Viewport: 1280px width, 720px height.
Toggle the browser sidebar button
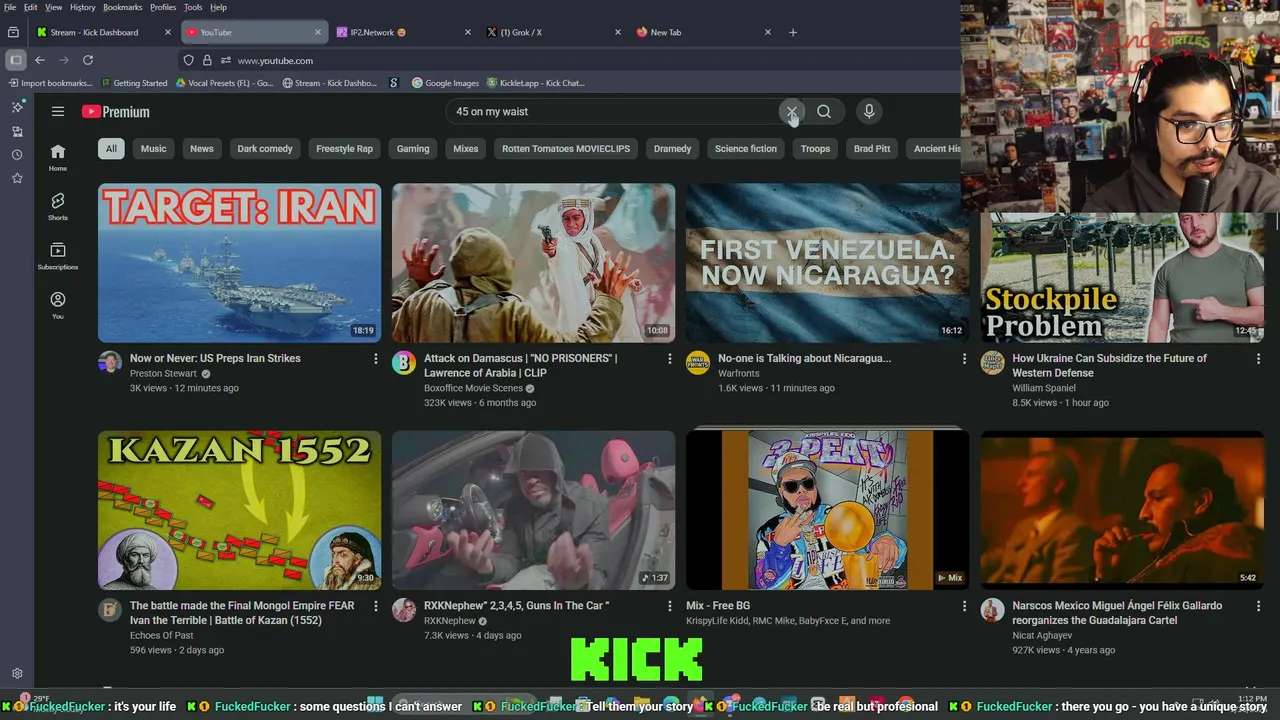[x=16, y=60]
